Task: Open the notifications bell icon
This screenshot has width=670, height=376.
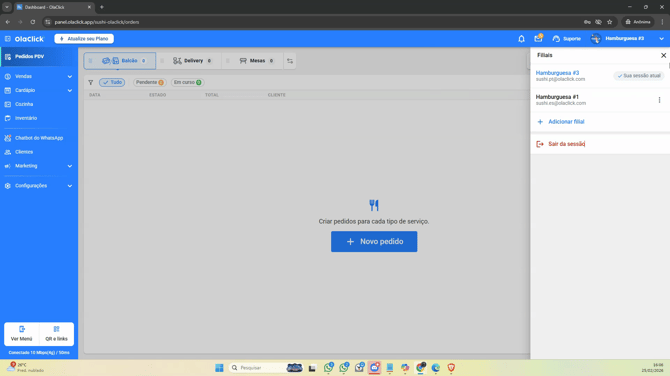Action: [521, 39]
